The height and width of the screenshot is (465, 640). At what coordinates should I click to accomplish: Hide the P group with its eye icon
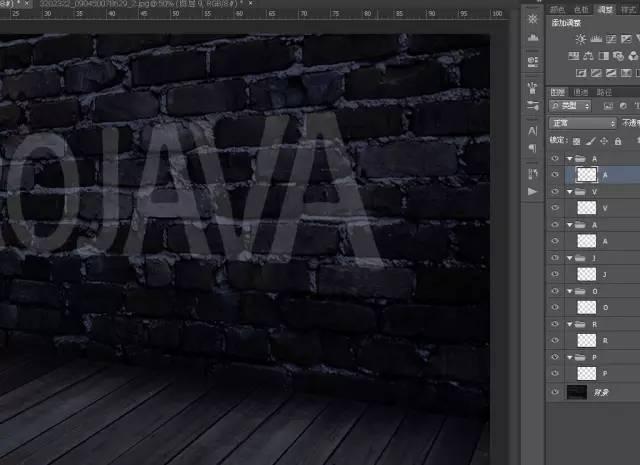pos(555,357)
